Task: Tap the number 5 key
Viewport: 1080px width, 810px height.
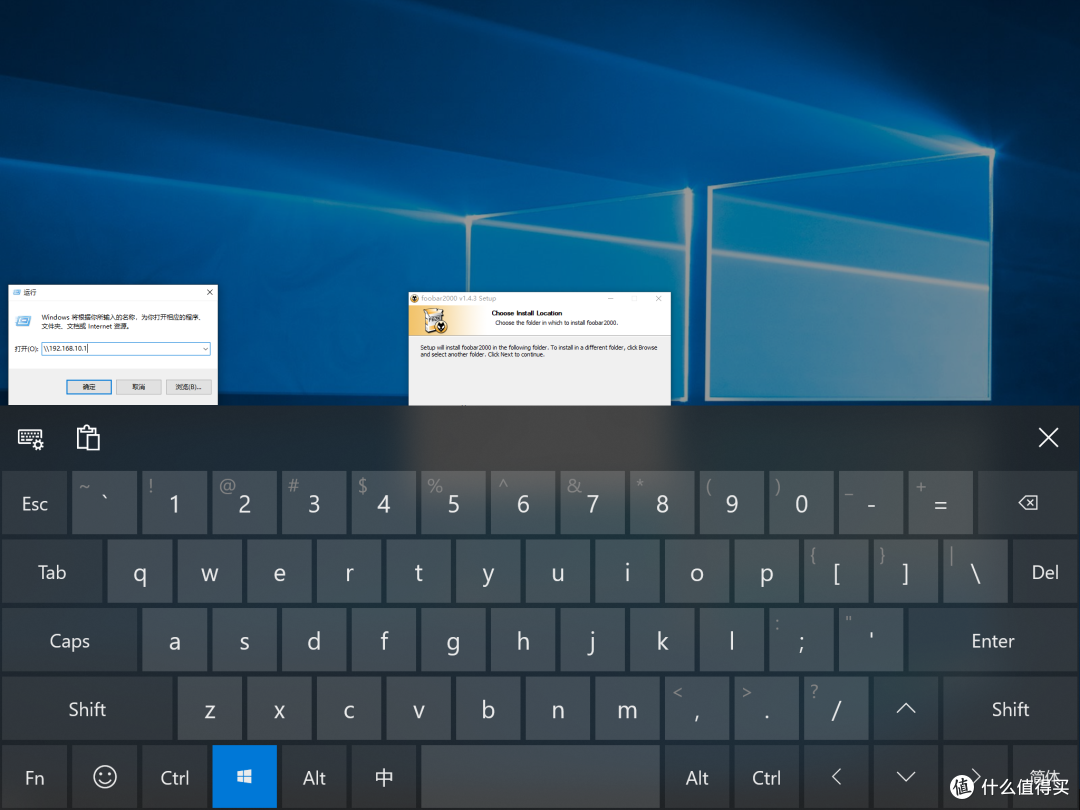Action: (453, 503)
